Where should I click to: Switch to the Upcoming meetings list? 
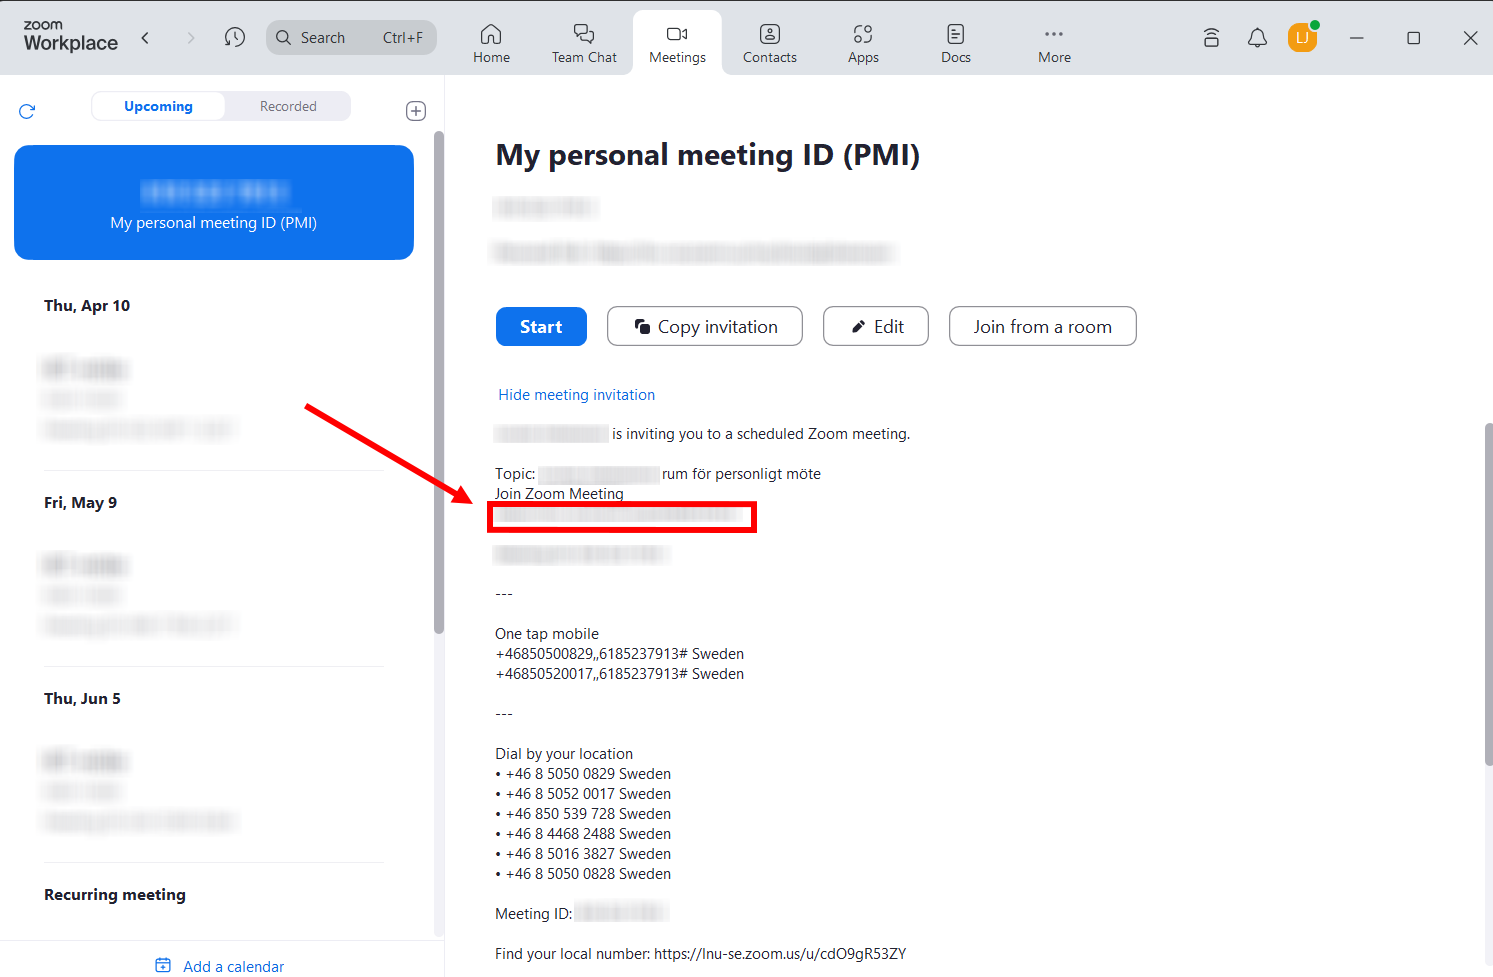(x=158, y=106)
